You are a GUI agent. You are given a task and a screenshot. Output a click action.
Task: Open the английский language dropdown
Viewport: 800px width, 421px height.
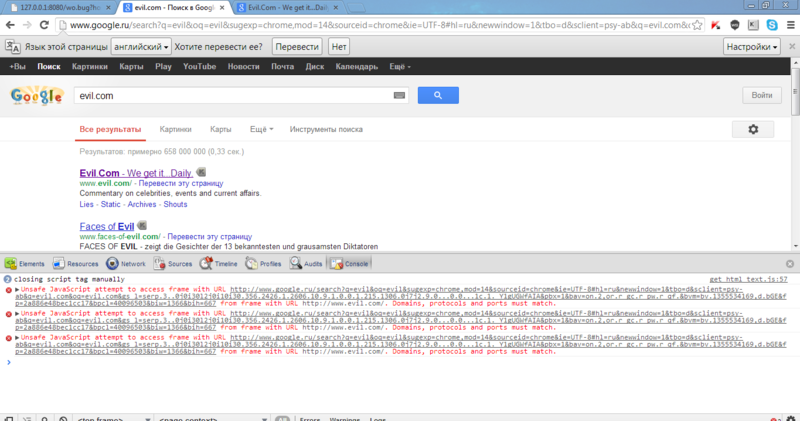click(141, 47)
